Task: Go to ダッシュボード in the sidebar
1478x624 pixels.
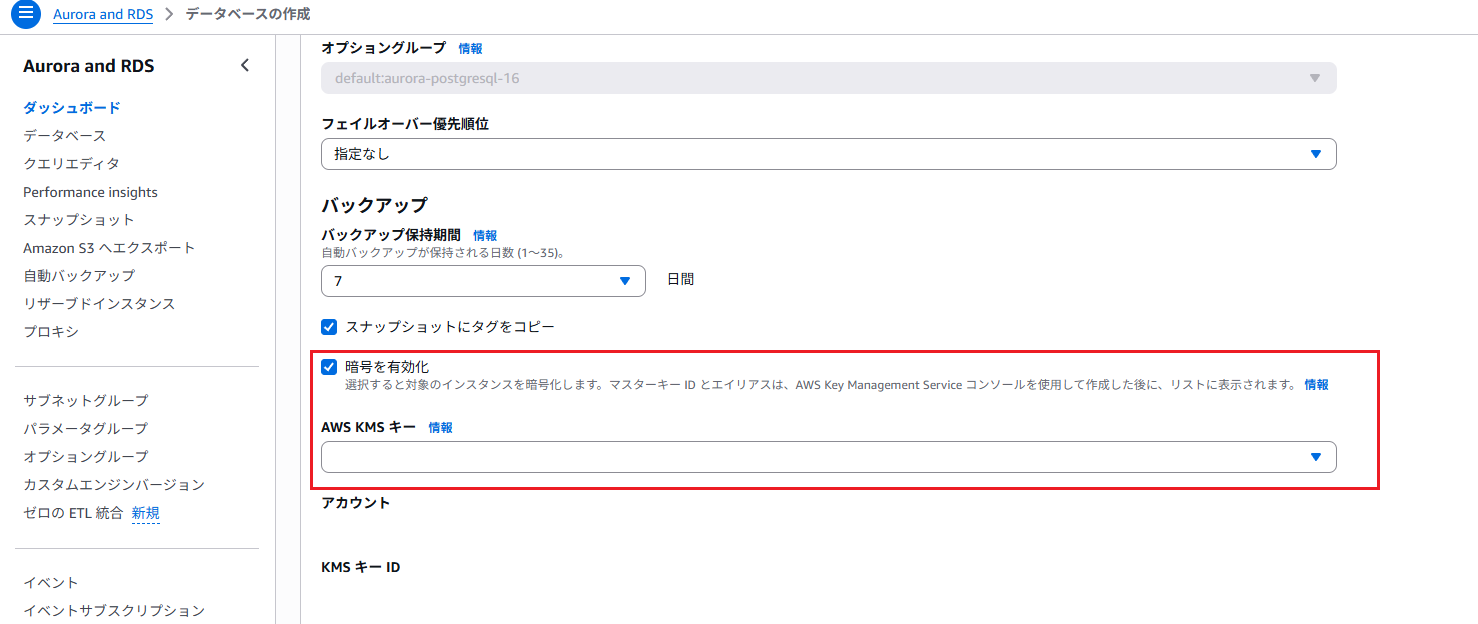Action: [70, 107]
